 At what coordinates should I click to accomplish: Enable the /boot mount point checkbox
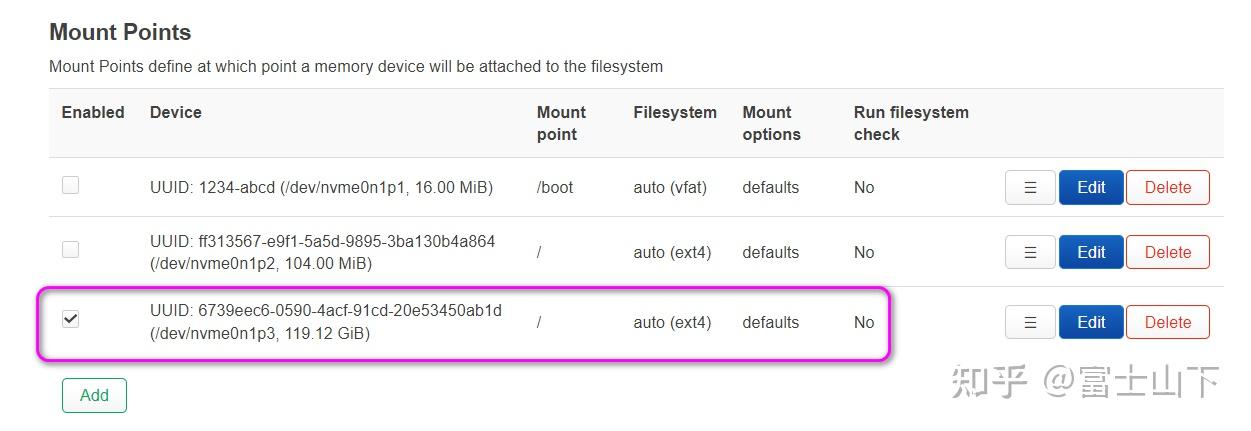point(70,185)
